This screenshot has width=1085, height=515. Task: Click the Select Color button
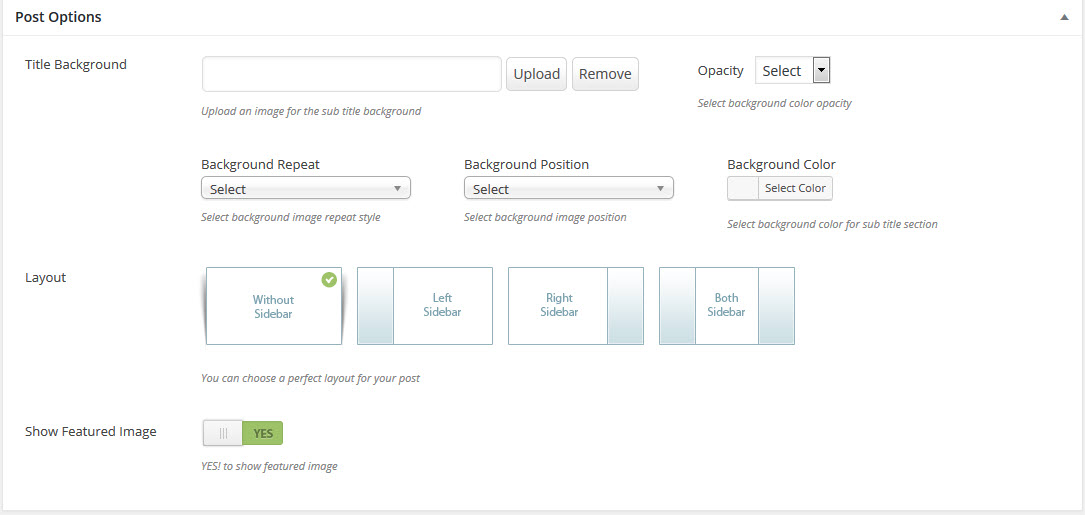795,189
